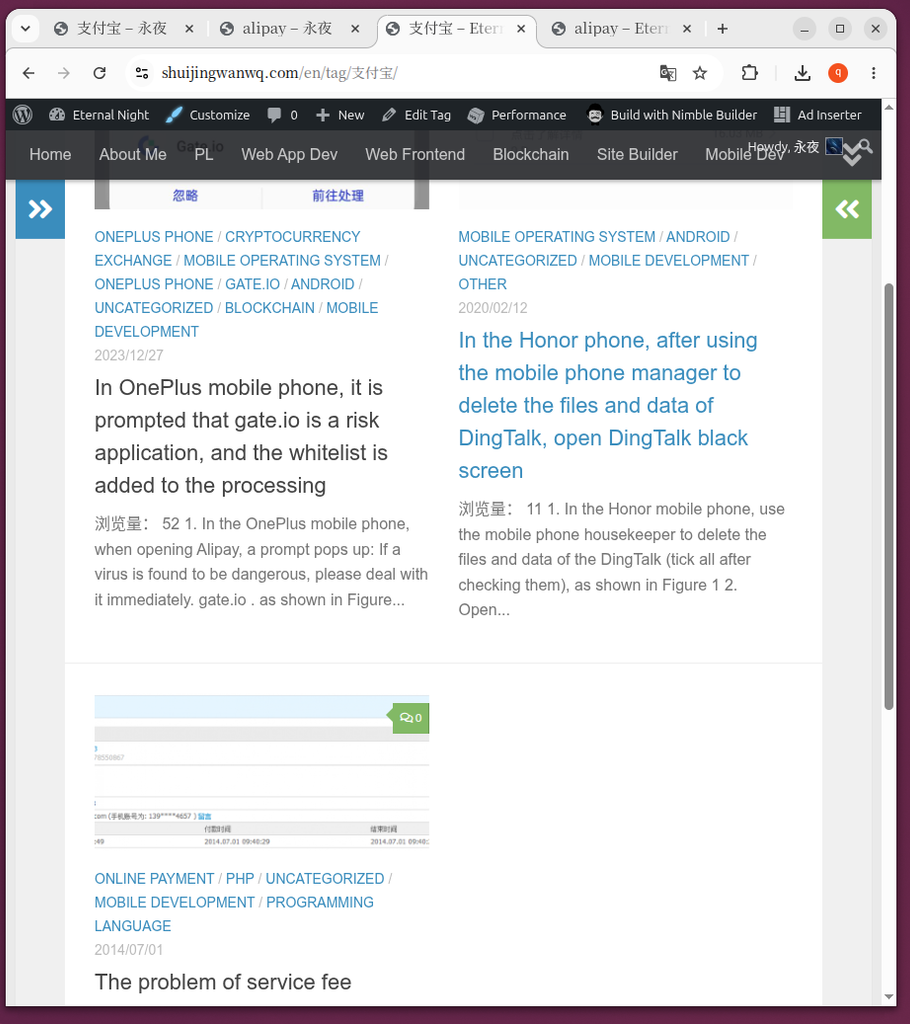The height and width of the screenshot is (1024, 910).
Task: Click 'Howdy, 永夜' user account menu
Action: pos(794,146)
